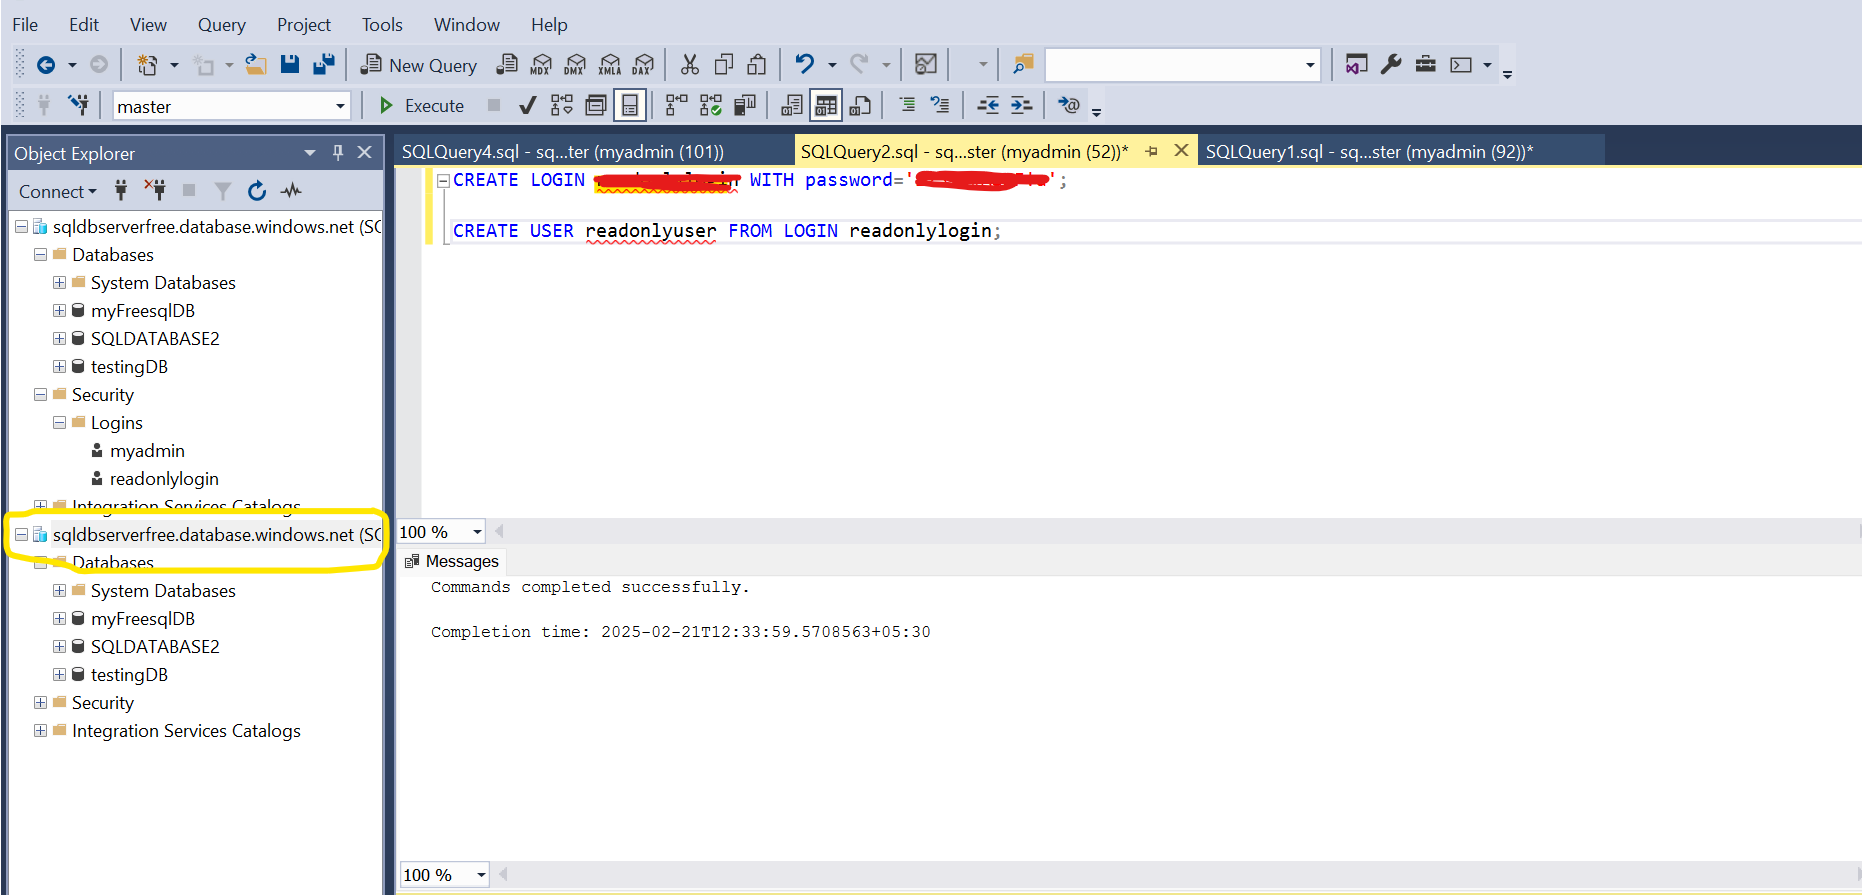Open the Query menu
Screen dimensions: 1862x895
point(221,24)
